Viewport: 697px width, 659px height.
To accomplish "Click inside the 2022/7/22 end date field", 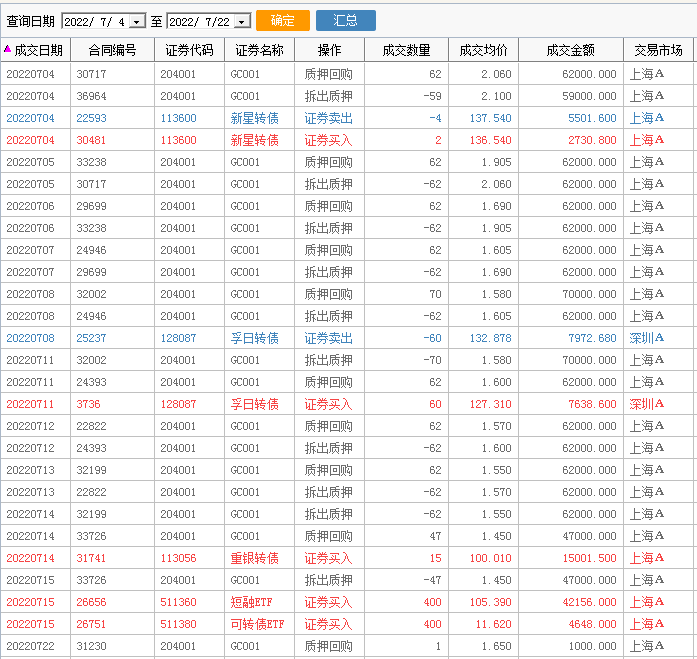I will coord(200,22).
